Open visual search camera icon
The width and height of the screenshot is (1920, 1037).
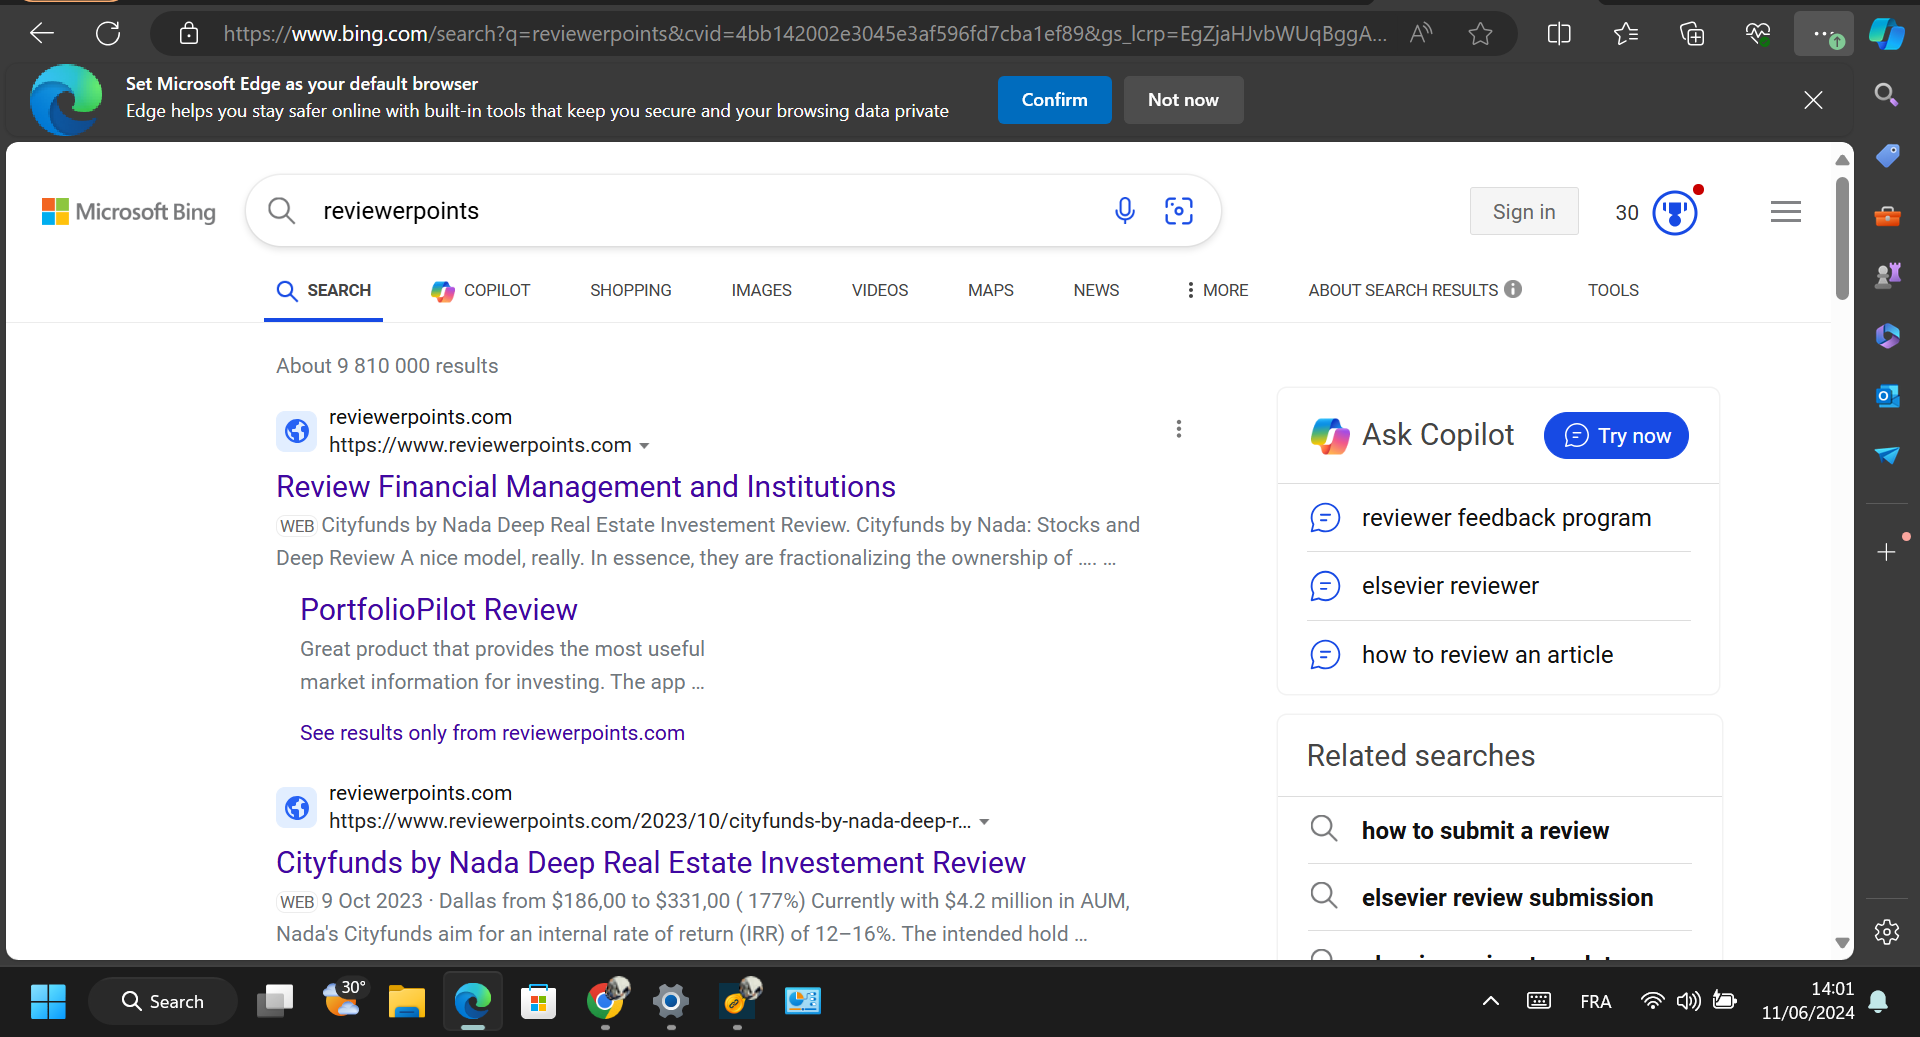[x=1179, y=211]
